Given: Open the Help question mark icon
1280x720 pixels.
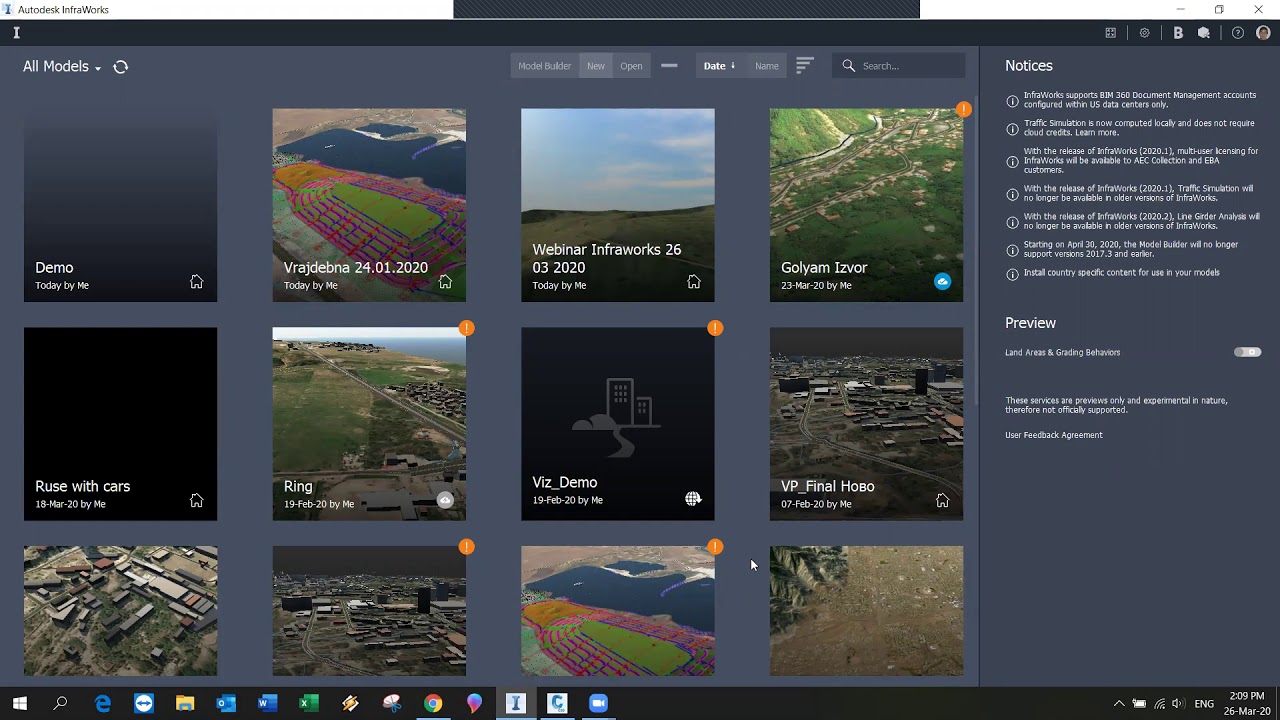Looking at the screenshot, I should pyautogui.click(x=1238, y=33).
